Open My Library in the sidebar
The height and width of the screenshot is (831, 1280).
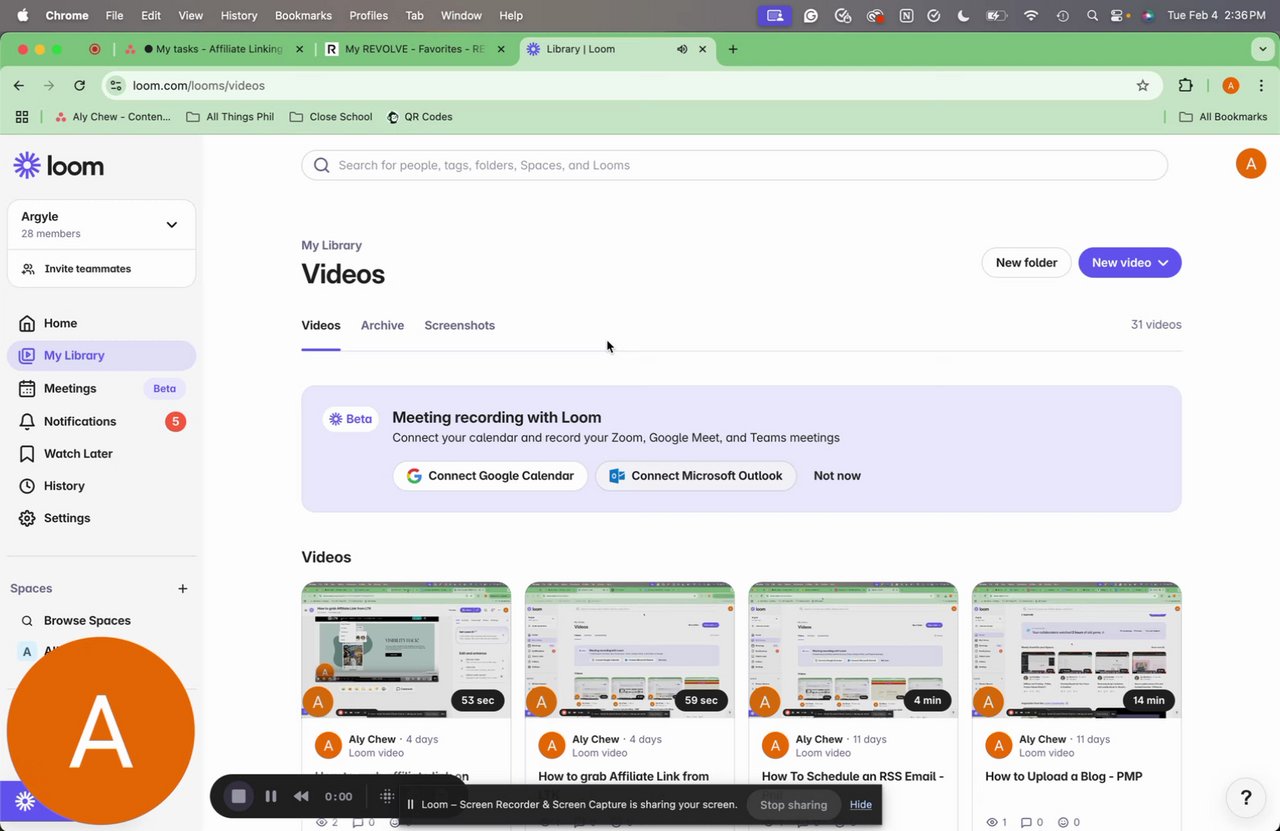tap(101, 355)
